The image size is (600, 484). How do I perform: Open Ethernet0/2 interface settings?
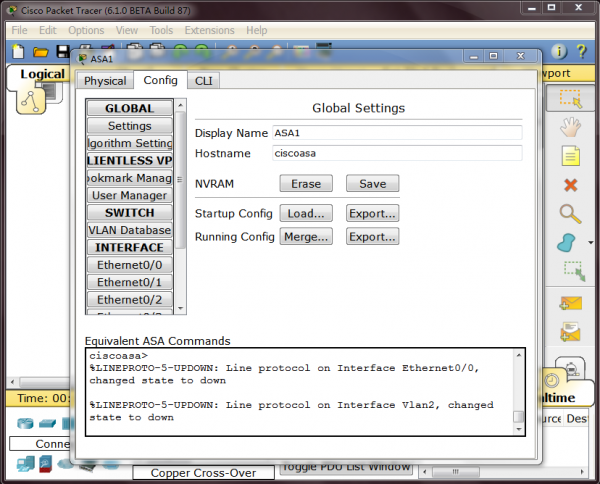click(129, 300)
